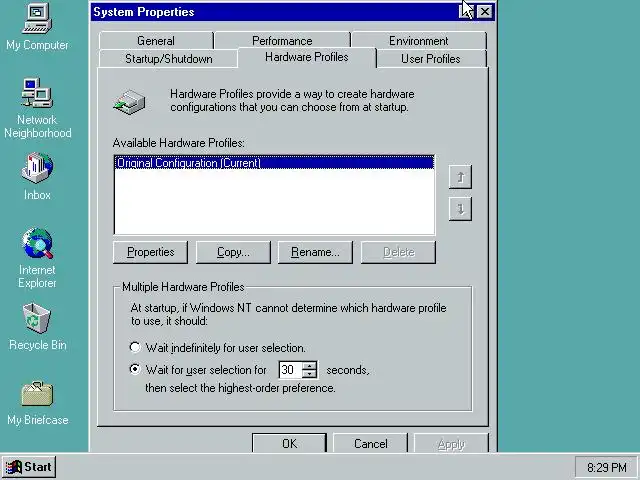This screenshot has height=480, width=640.
Task: Click the seconds input field showing 30
Action: tap(290, 370)
